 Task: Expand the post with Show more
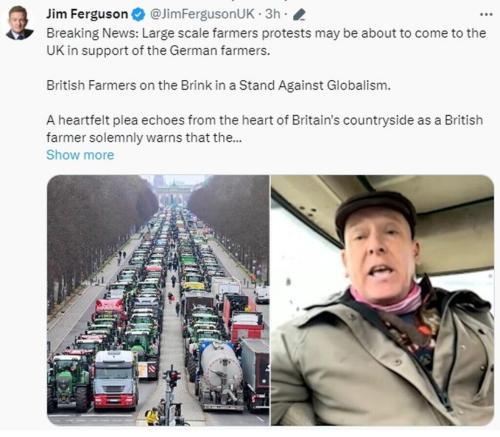[80, 155]
